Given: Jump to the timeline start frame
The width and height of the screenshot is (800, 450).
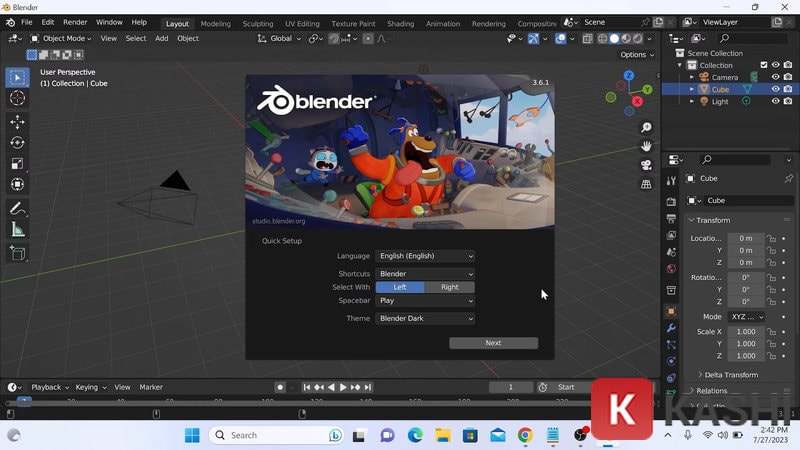Looking at the screenshot, I should coord(307,387).
